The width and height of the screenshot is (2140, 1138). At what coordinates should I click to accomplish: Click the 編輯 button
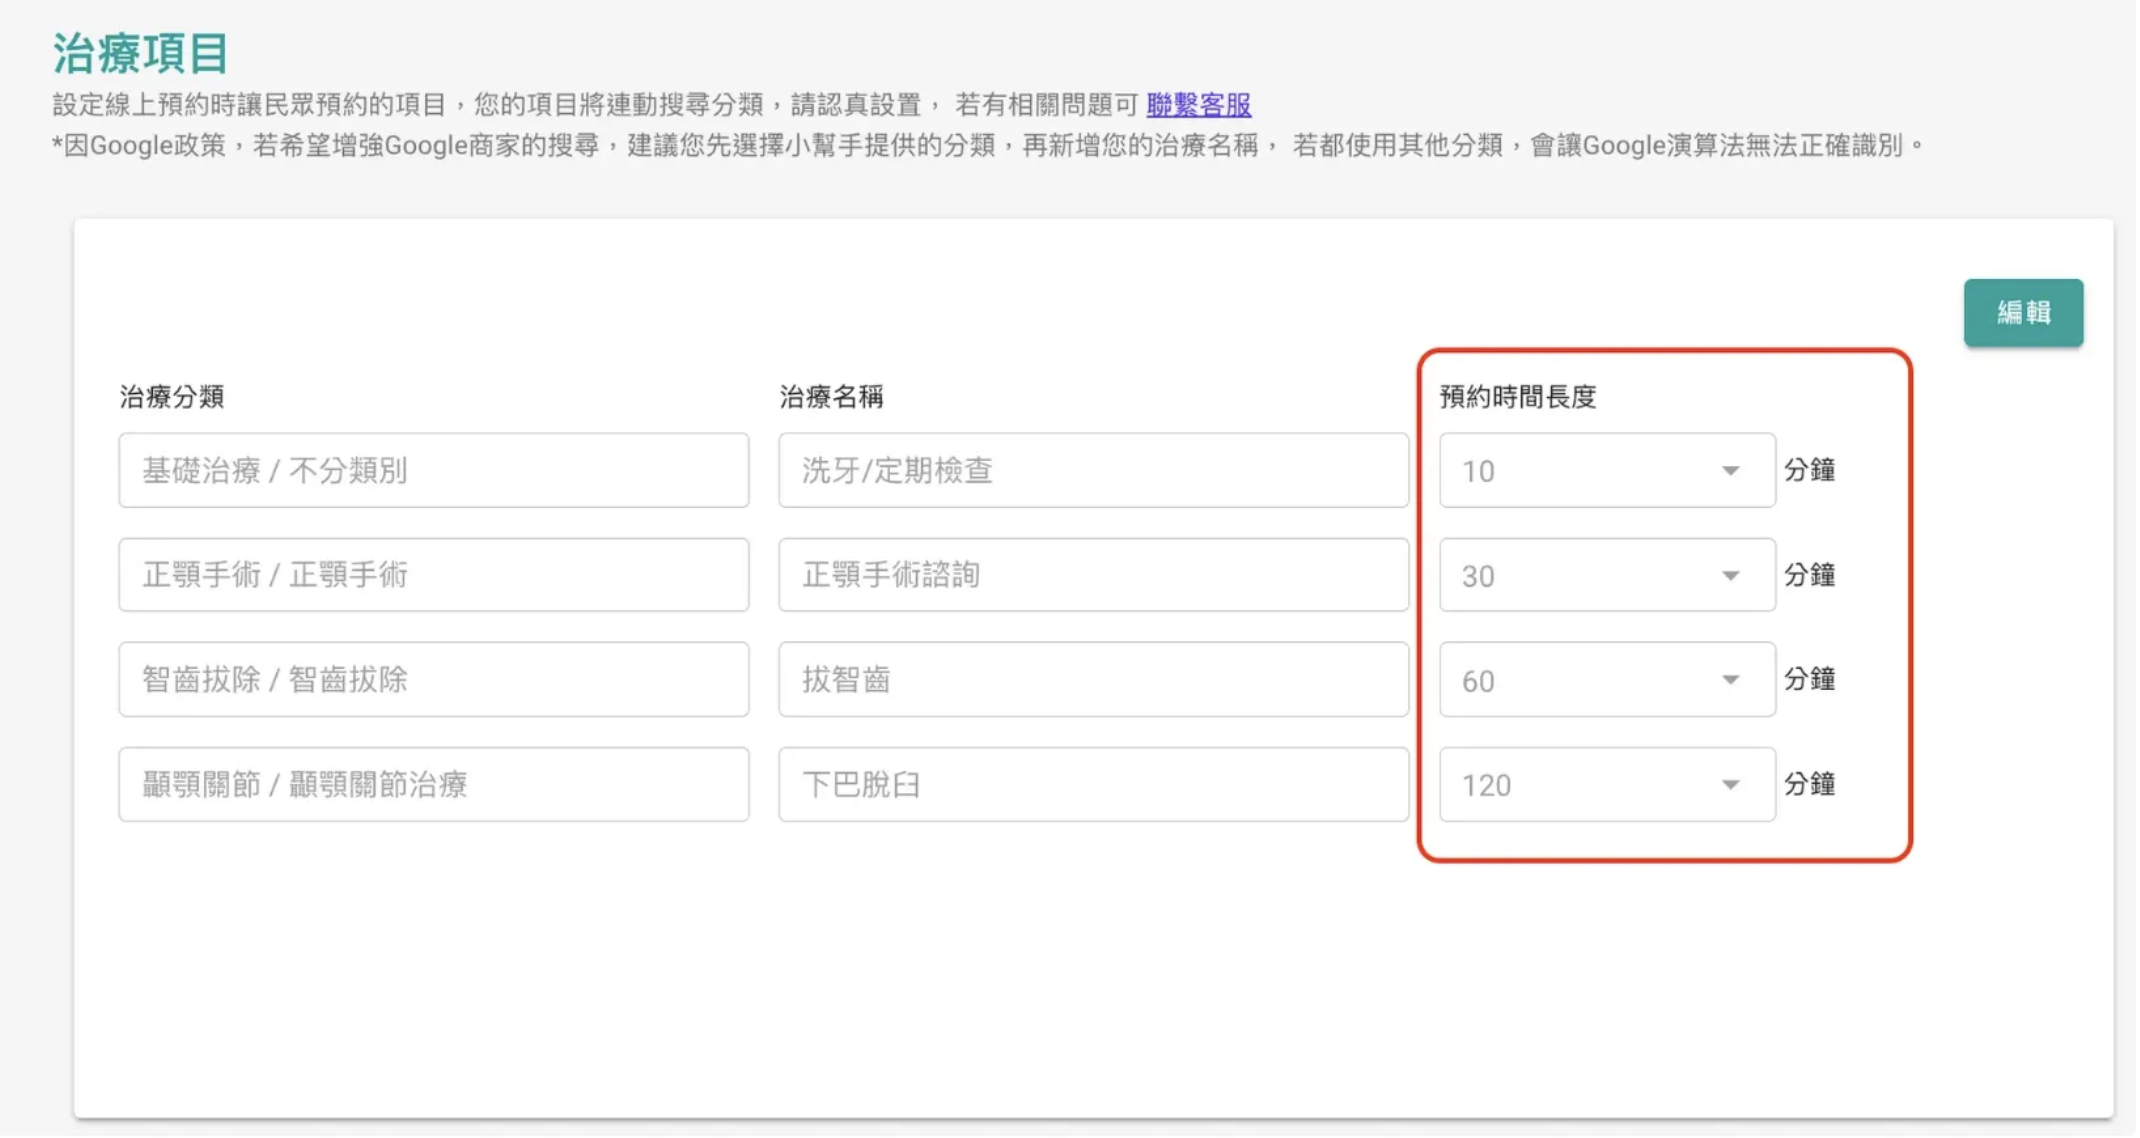pyautogui.click(x=2023, y=312)
